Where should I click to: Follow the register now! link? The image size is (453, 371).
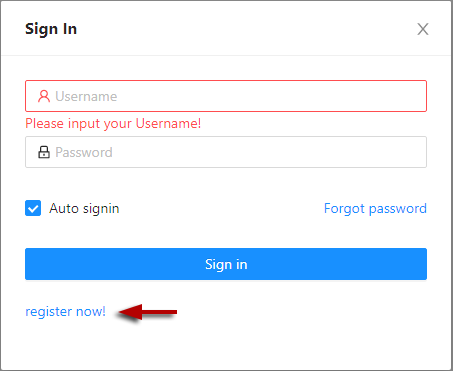coord(65,312)
